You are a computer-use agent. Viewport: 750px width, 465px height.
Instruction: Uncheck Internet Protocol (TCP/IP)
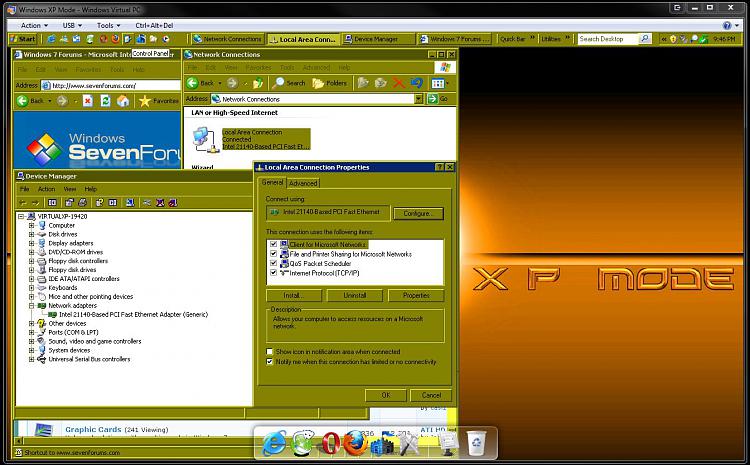click(274, 273)
